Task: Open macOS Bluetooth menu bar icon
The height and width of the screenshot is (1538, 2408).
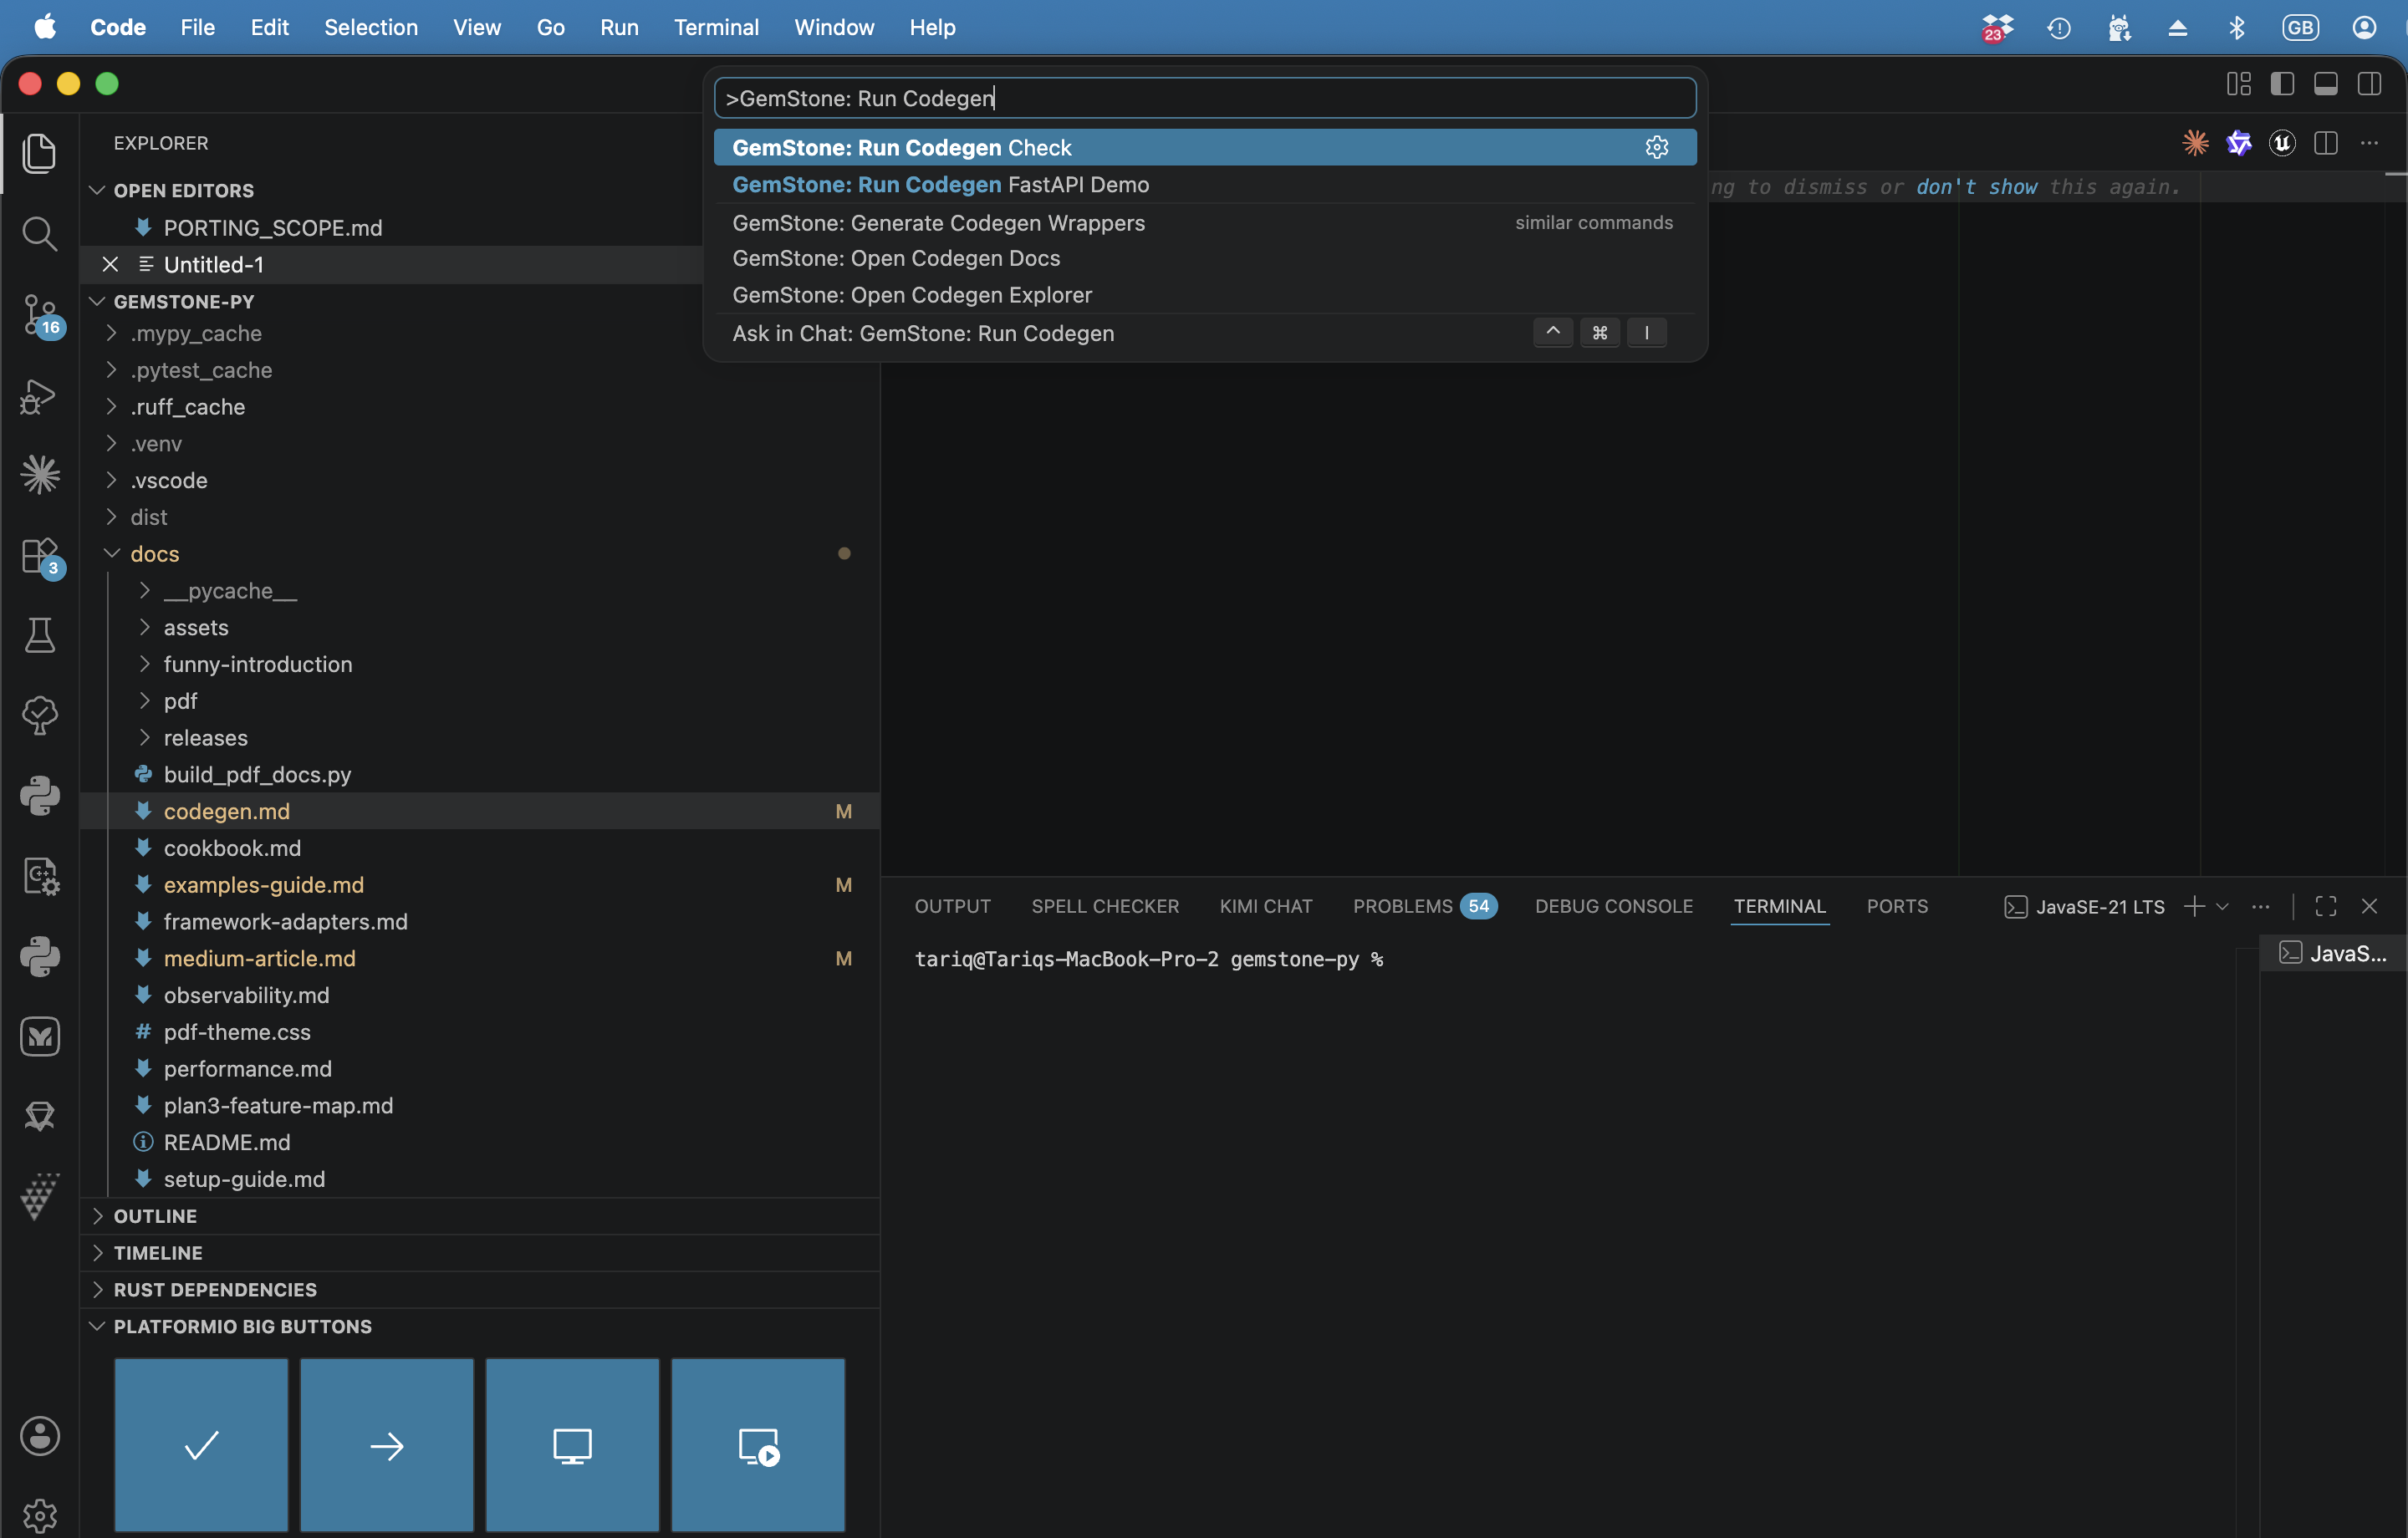Action: coord(2237,27)
